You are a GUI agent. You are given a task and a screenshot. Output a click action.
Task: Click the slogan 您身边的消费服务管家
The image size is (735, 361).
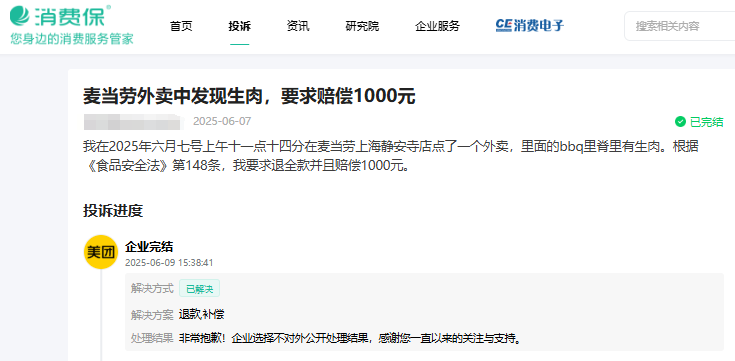click(x=72, y=38)
